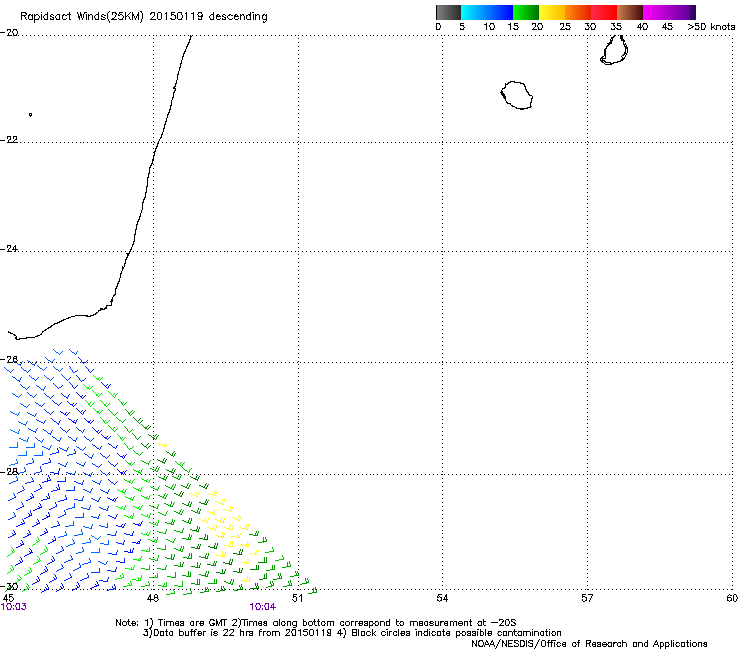Click the legend tick label "40"
The height and width of the screenshot is (650, 740).
642,27
